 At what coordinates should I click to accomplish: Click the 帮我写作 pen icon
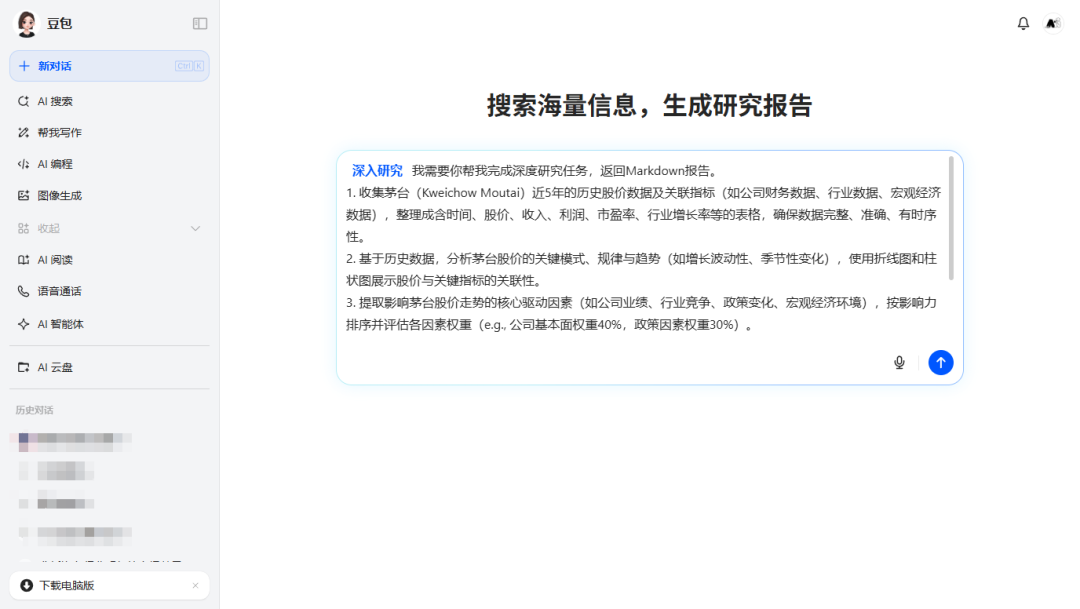[x=23, y=132]
